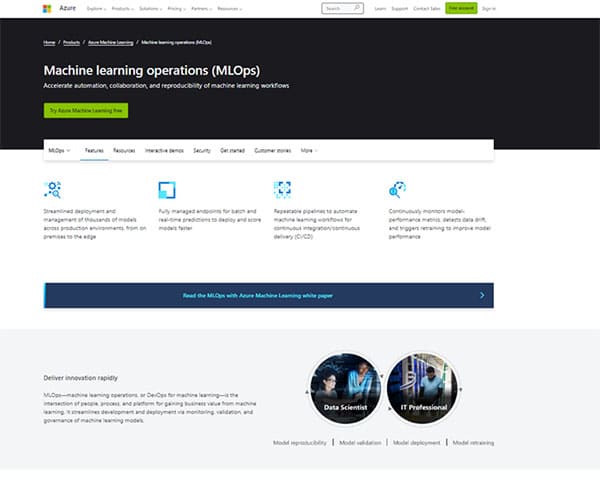Click the Deliver innovation rapidly heading

[80, 378]
